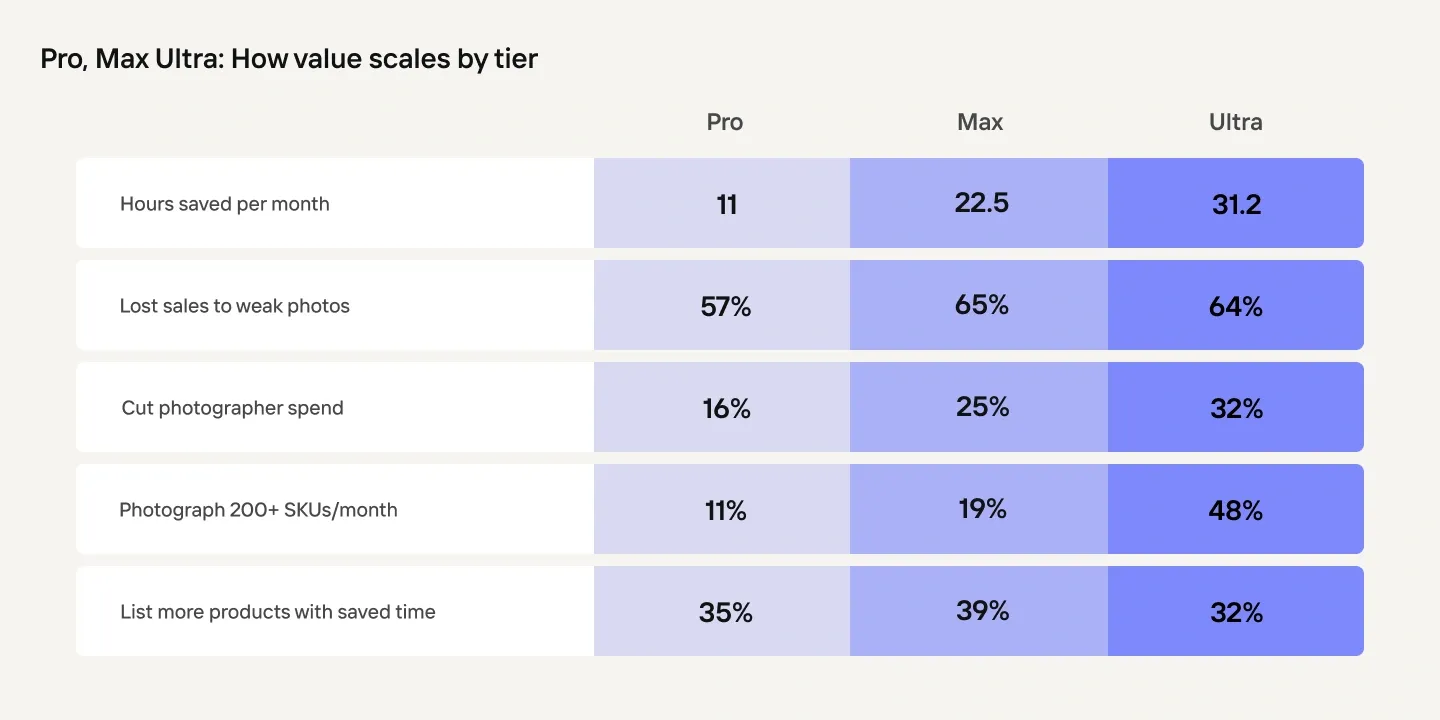The width and height of the screenshot is (1440, 720).
Task: Click the Max hours saved value 22.5
Action: click(982, 203)
